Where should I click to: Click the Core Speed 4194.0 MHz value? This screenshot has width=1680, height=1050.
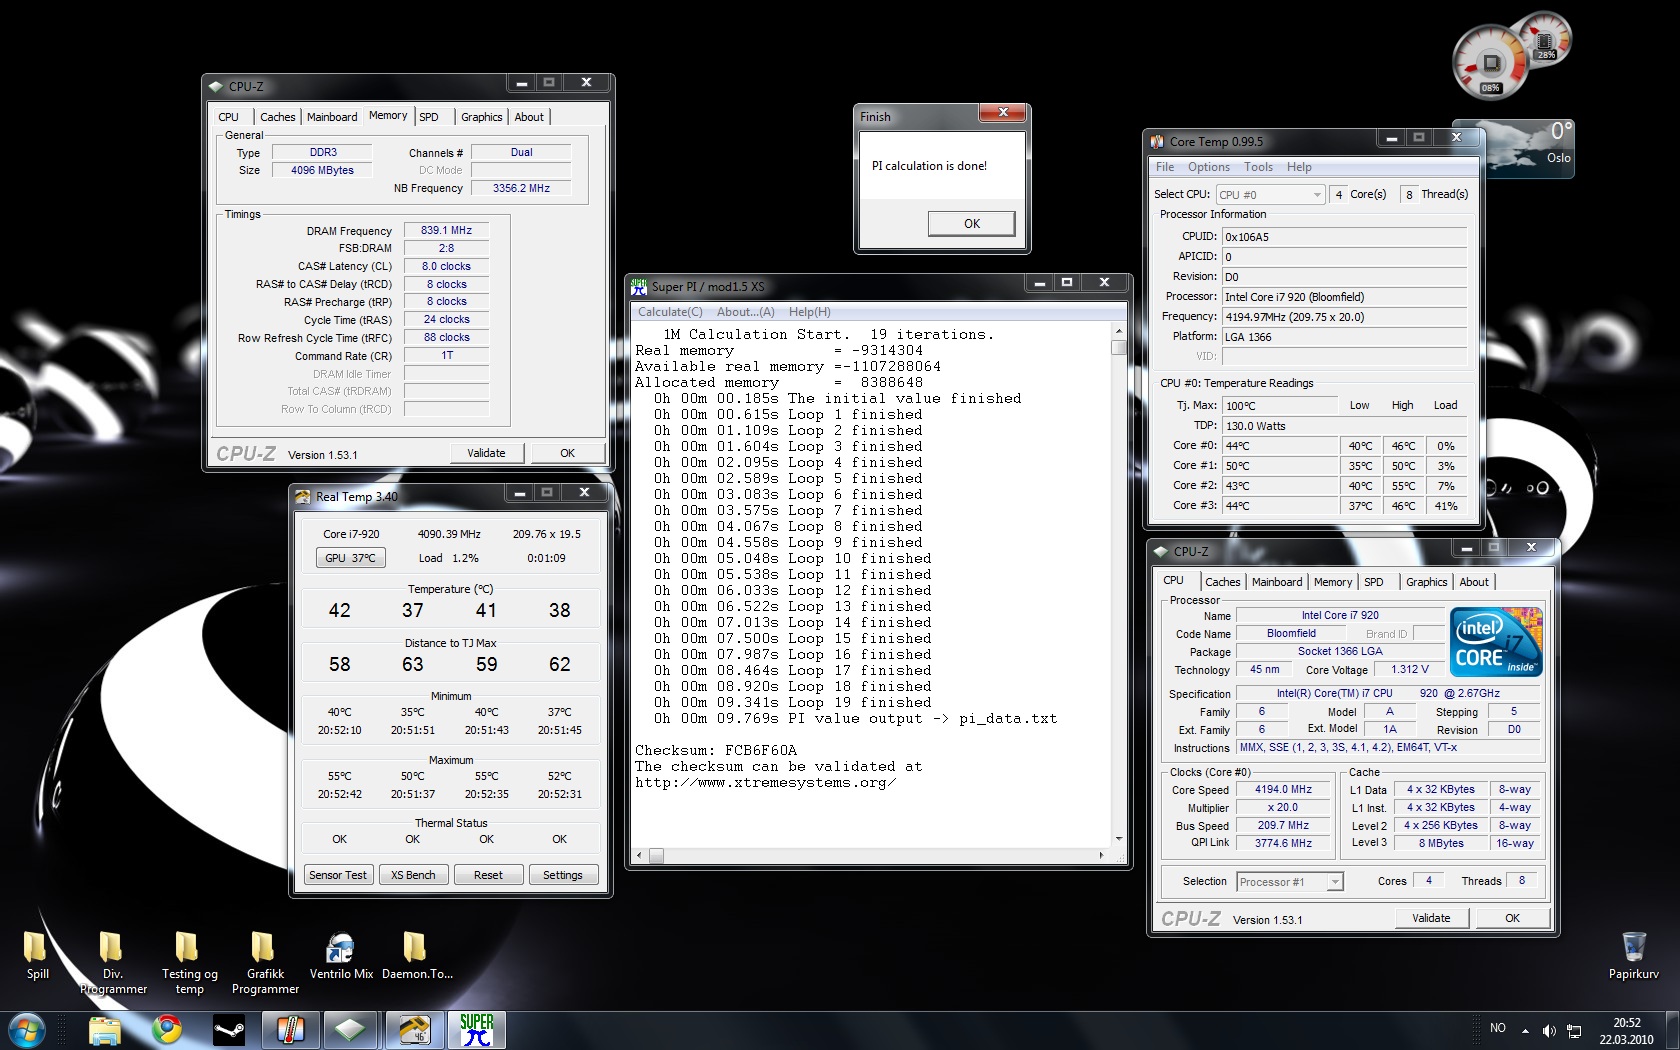click(1284, 789)
